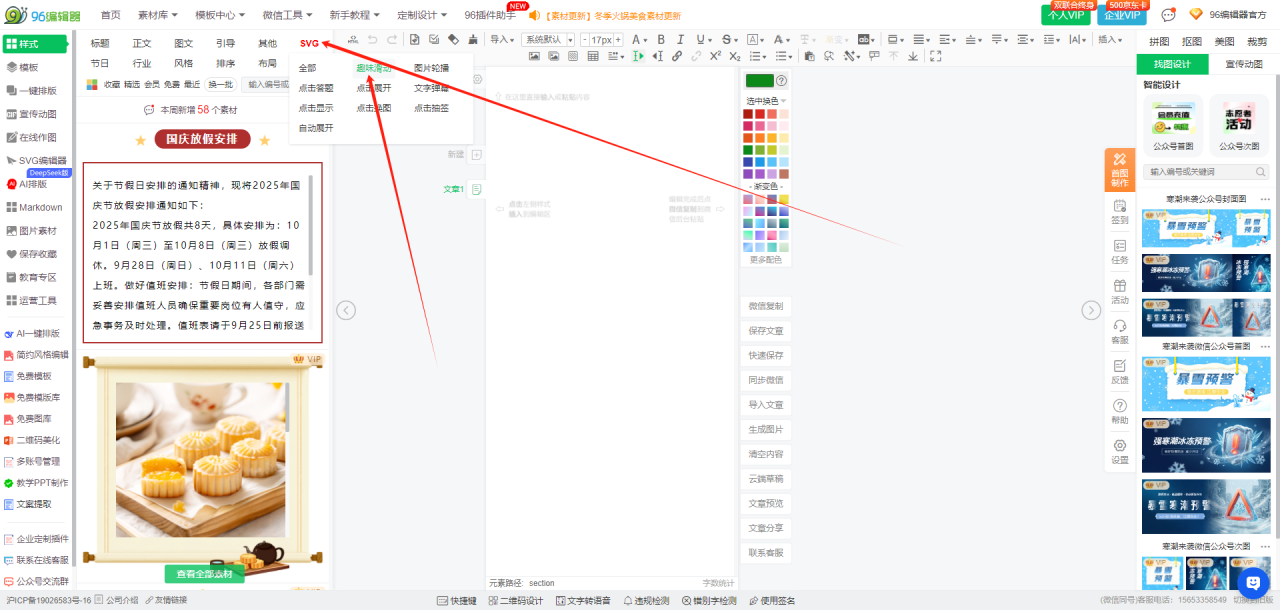Viewport: 1280px width, 610px height.
Task: Select 趣味滑动 in SVG submenu
Action: point(374,68)
